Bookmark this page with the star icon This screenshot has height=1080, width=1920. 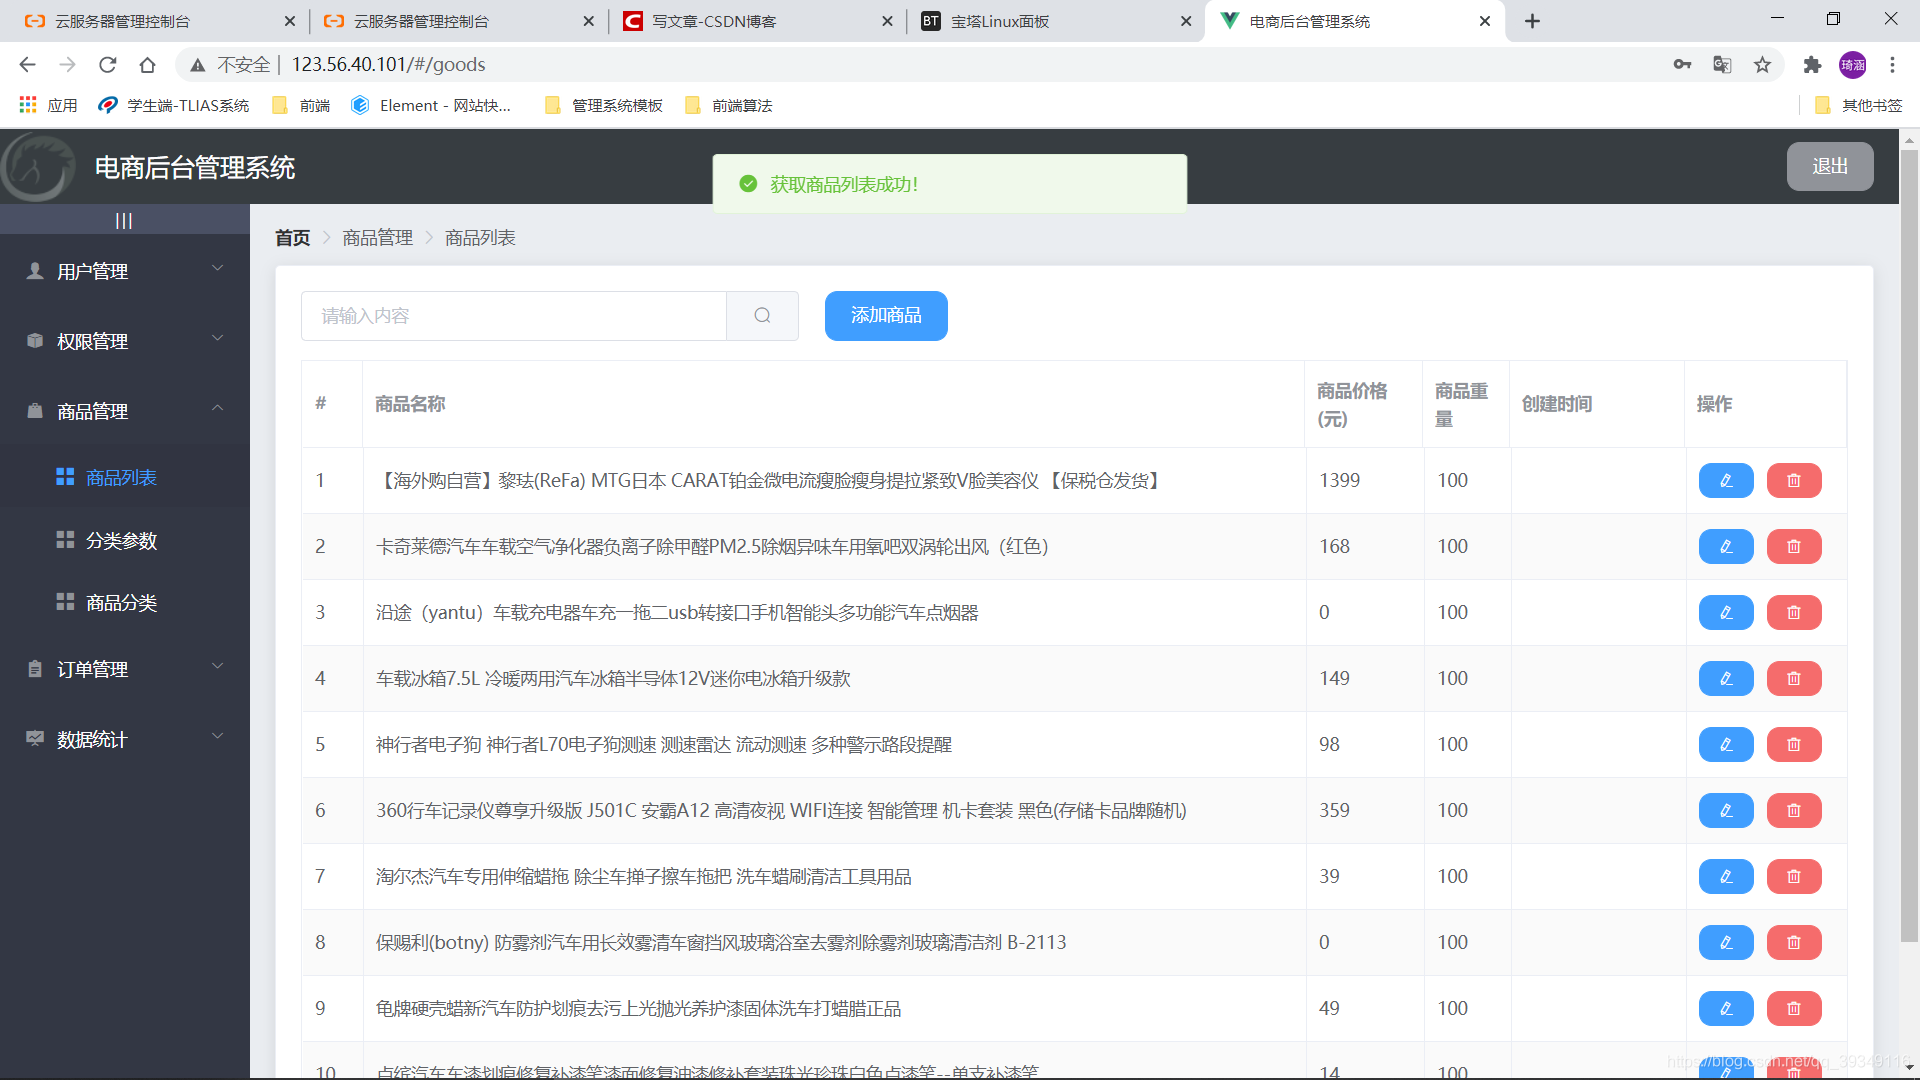1762,65
